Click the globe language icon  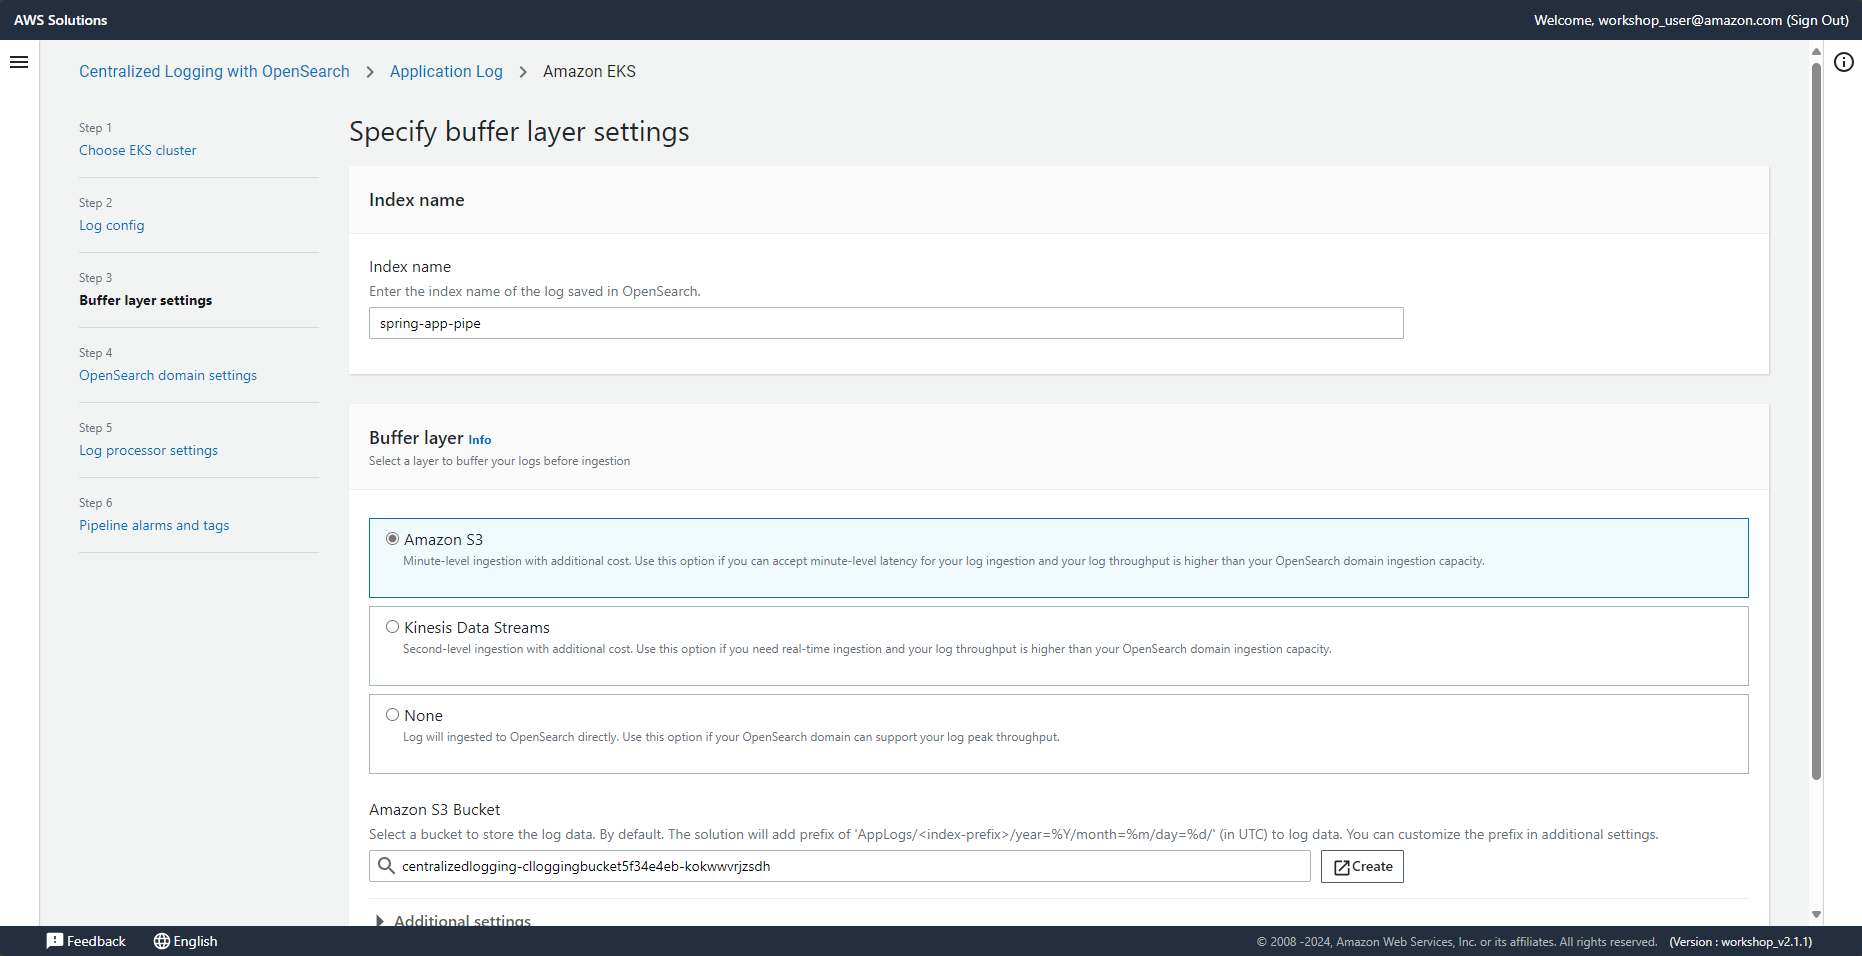(161, 941)
